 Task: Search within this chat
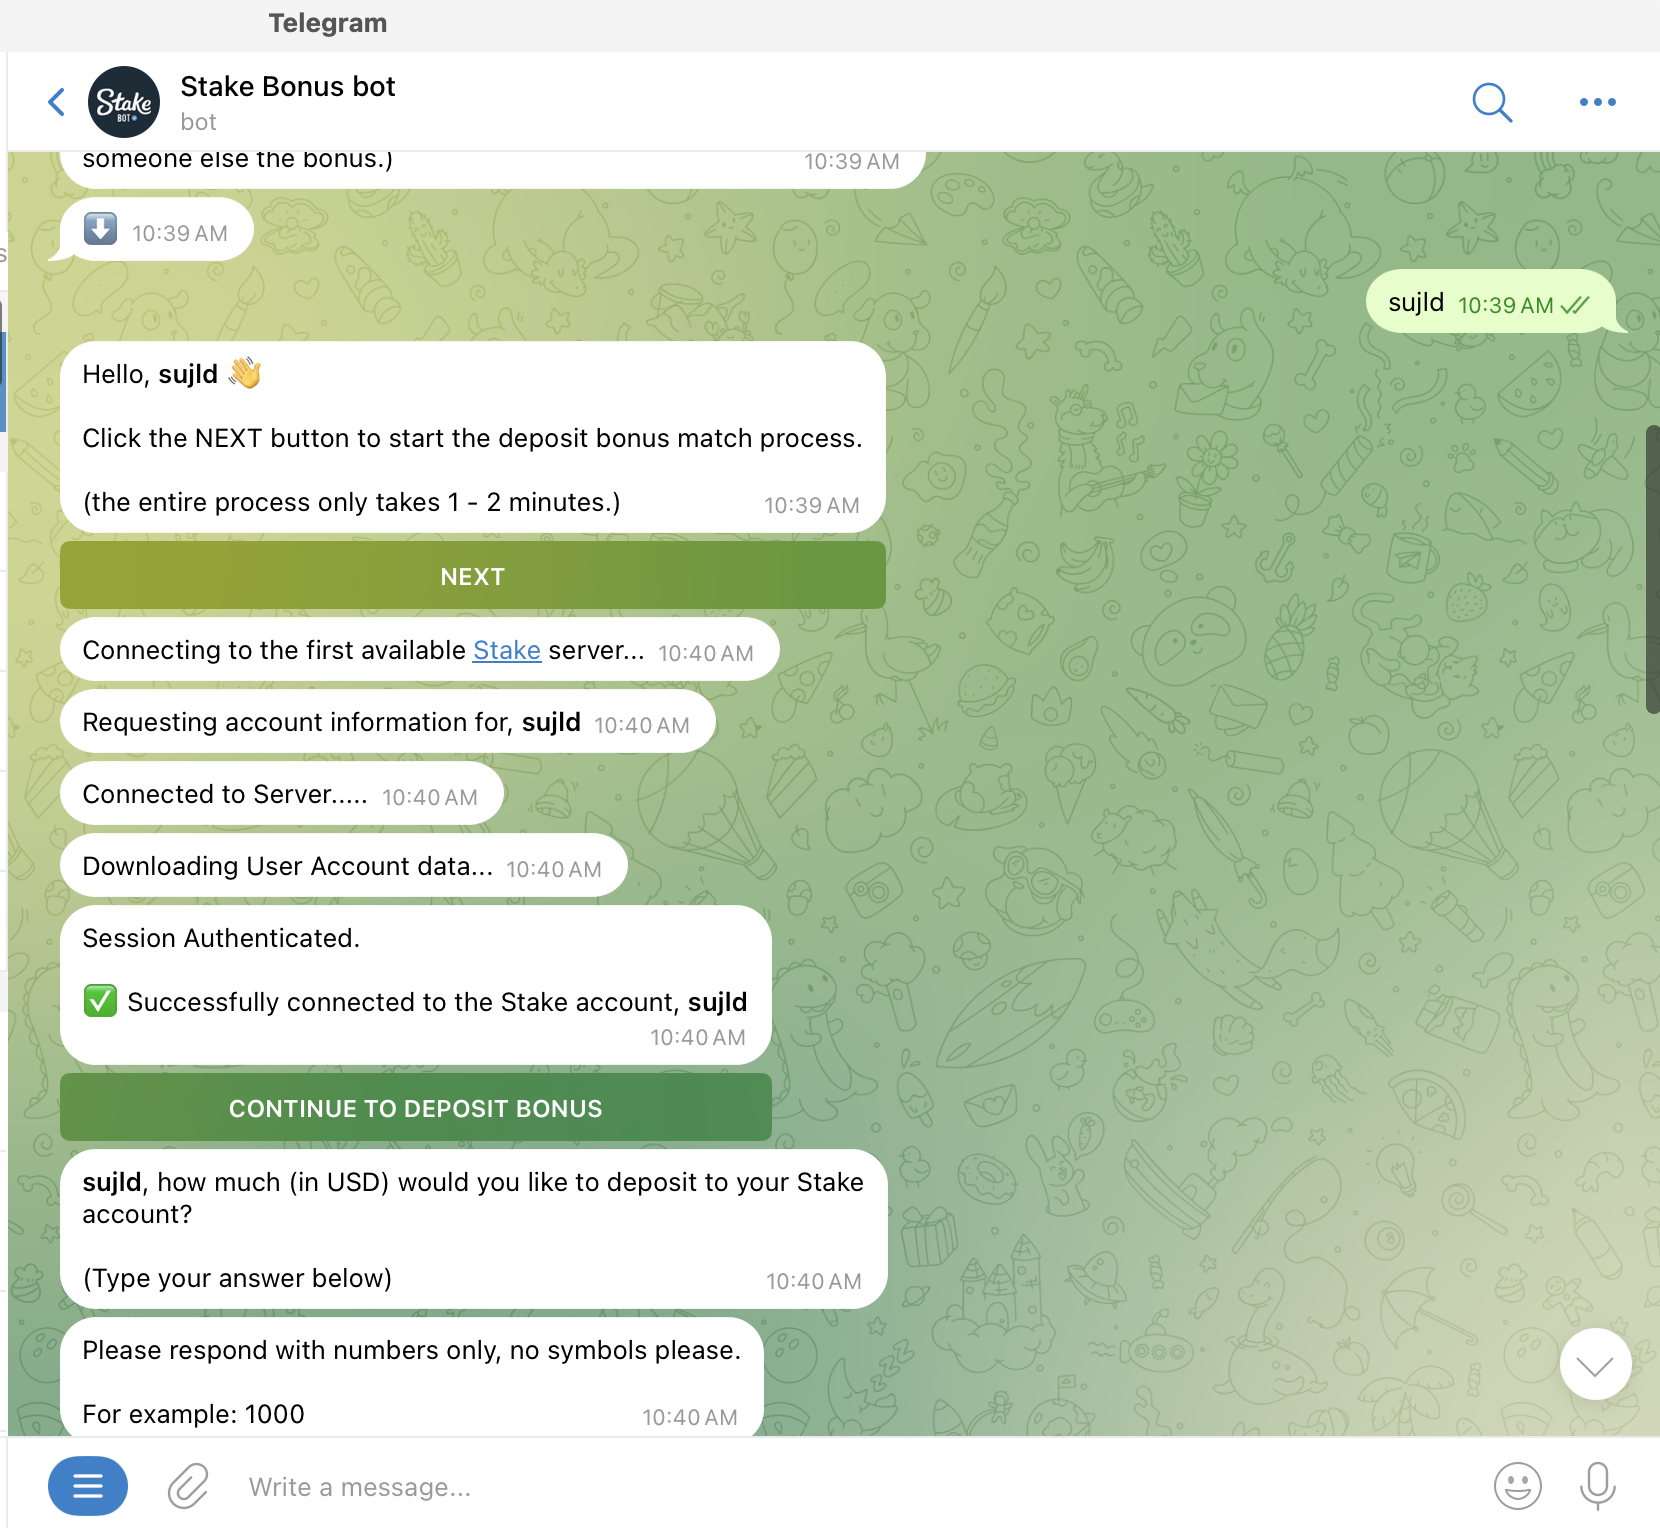coord(1492,102)
